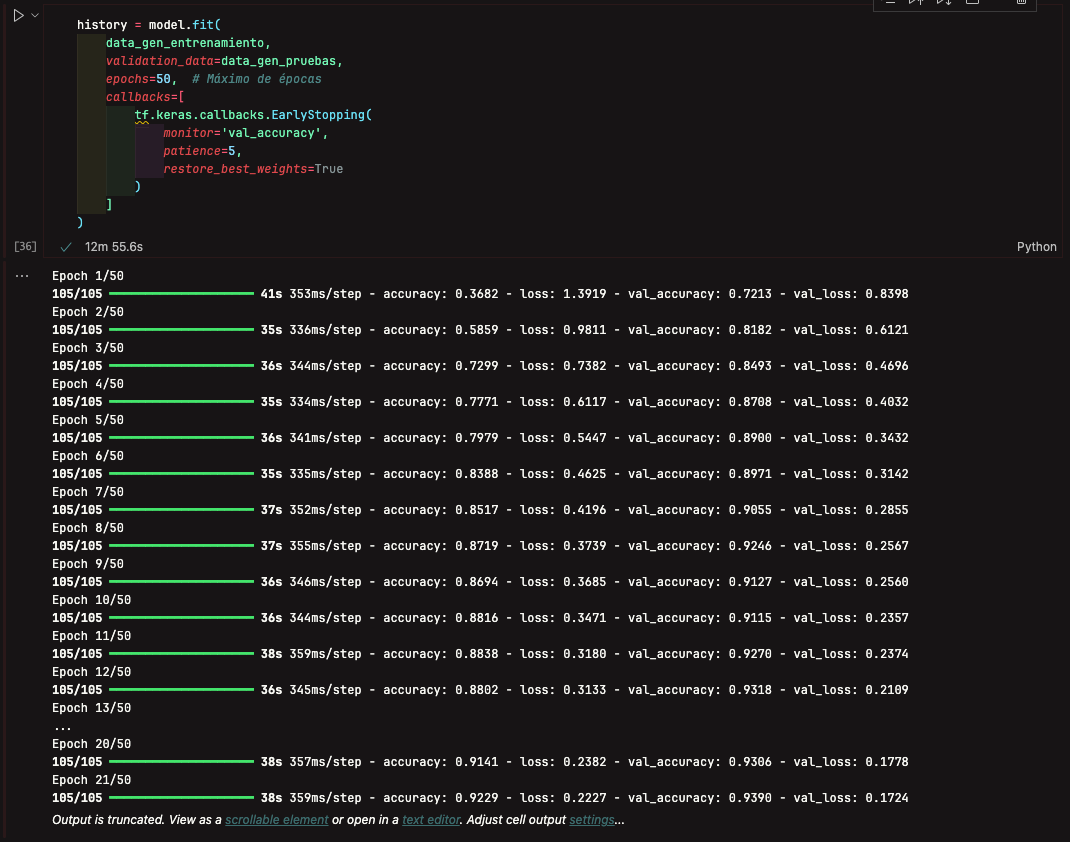Click the 12m 55.6s execution time
Image resolution: width=1070 pixels, height=842 pixels.
[114, 247]
